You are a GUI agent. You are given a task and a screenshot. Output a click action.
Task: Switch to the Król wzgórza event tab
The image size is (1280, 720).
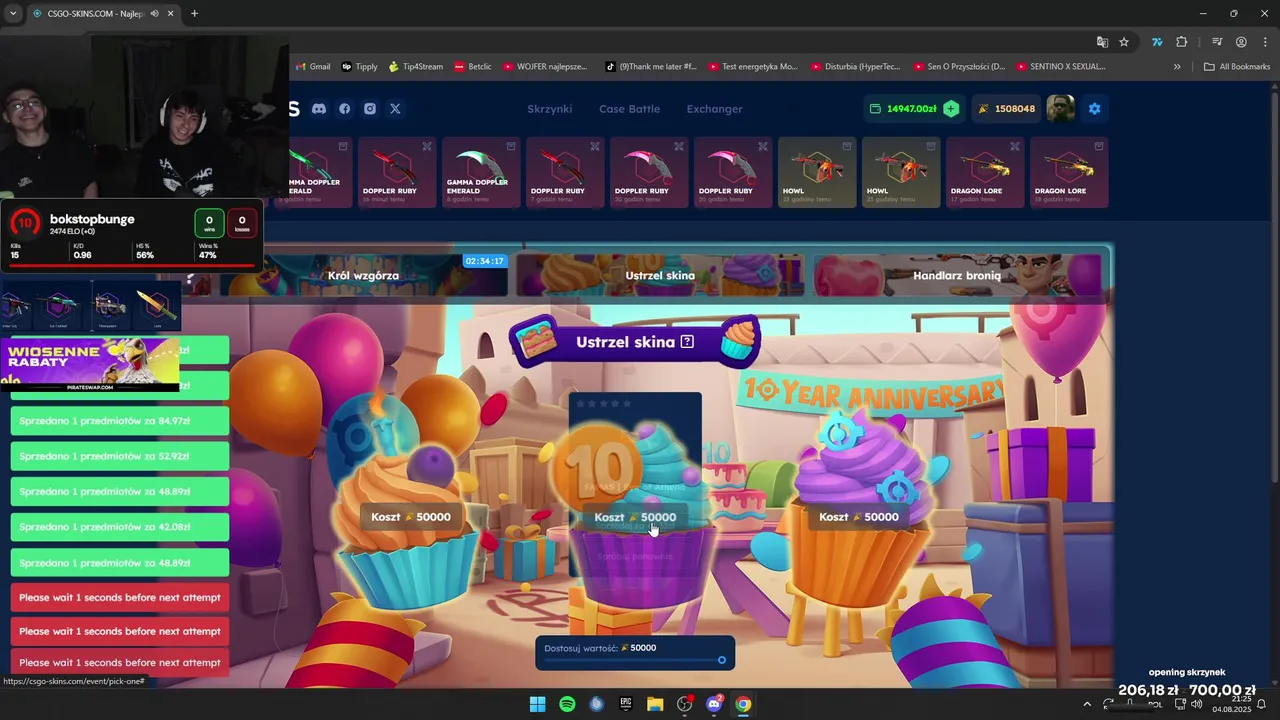point(363,275)
